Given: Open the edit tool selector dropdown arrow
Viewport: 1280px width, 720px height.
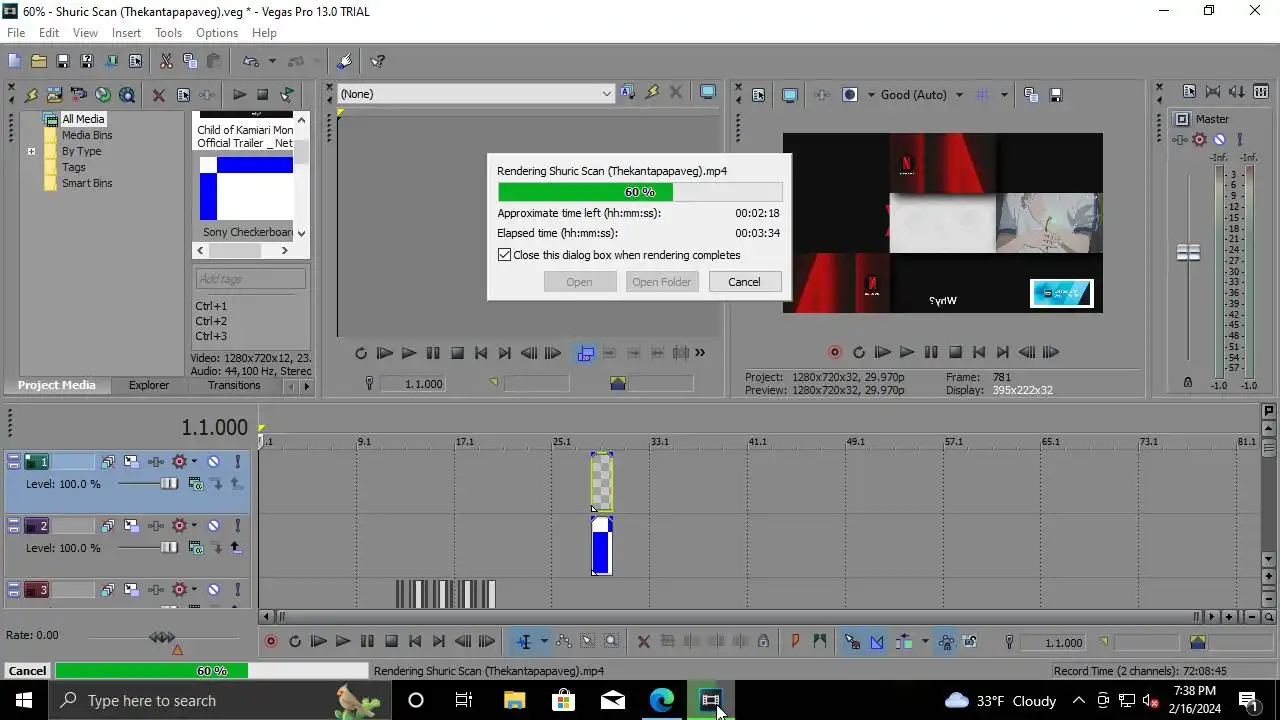Looking at the screenshot, I should click(x=543, y=642).
